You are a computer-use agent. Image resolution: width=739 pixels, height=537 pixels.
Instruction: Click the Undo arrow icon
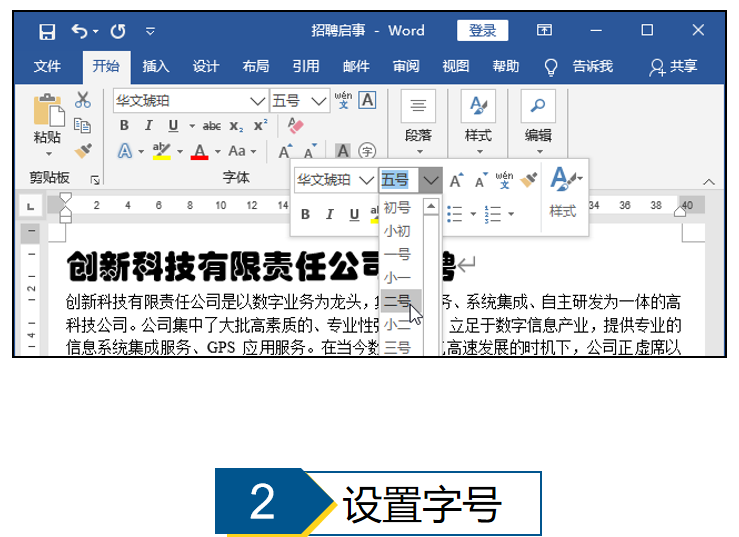[x=80, y=32]
